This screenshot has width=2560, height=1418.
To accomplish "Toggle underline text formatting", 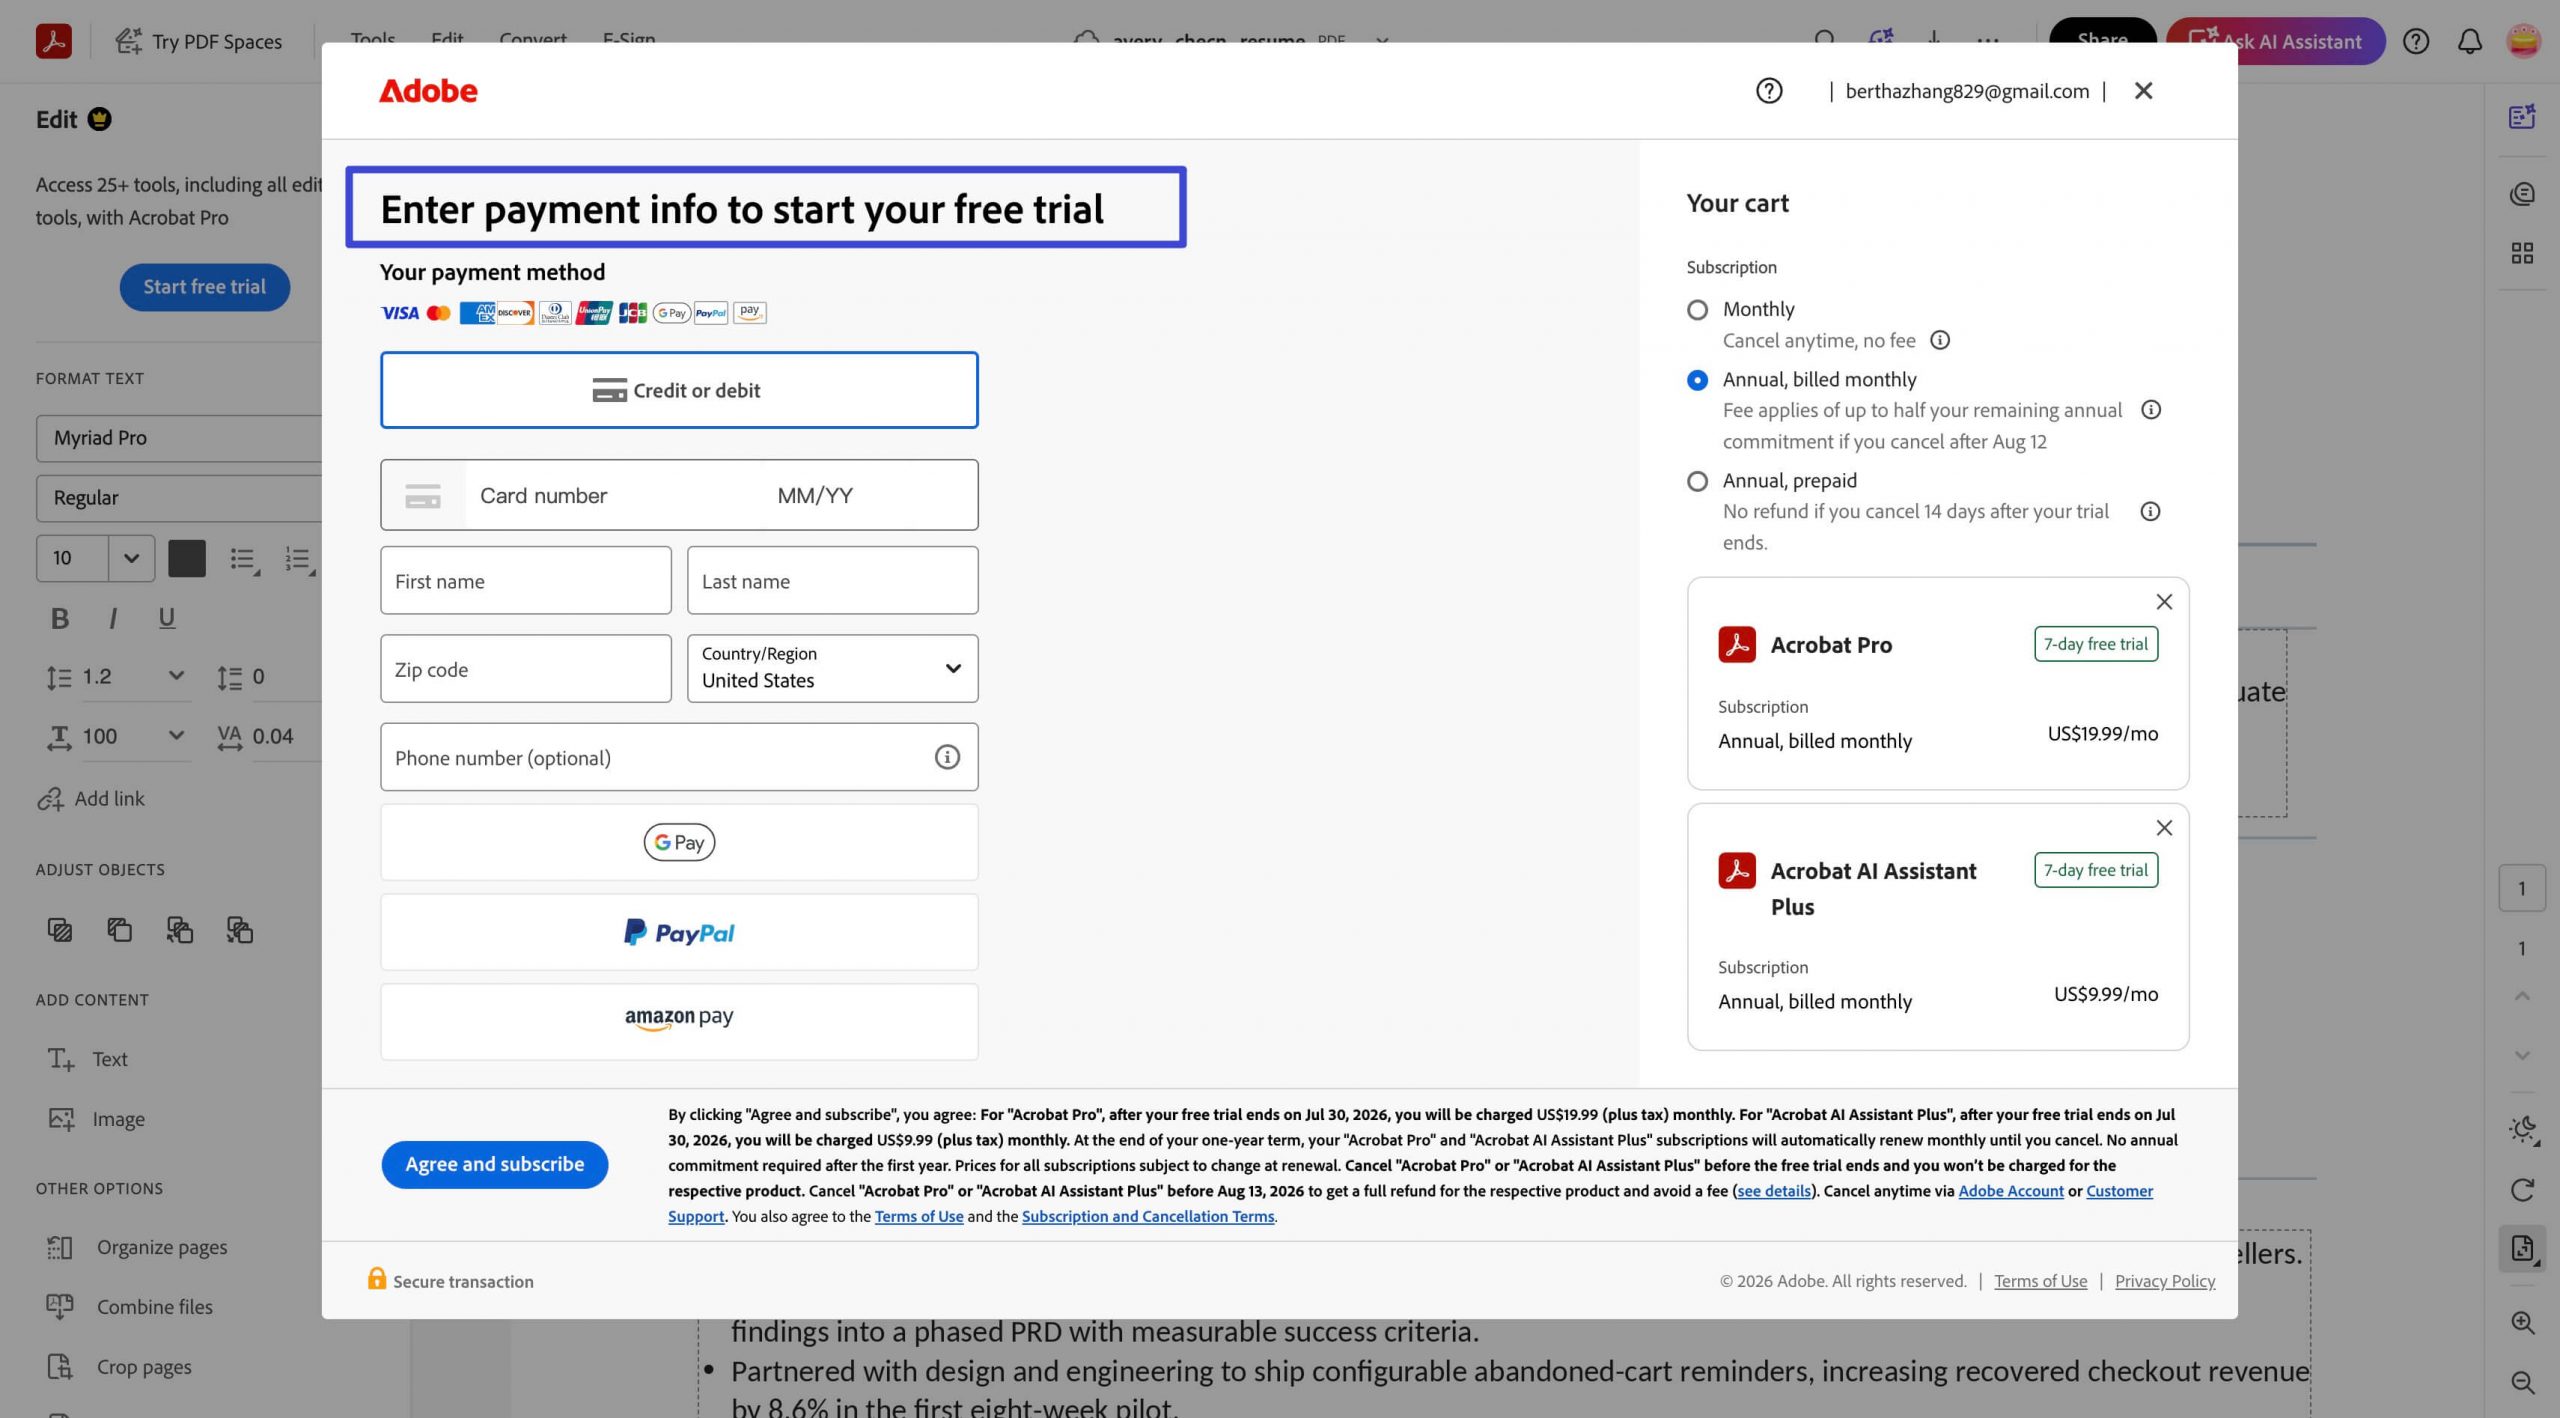I will [167, 618].
